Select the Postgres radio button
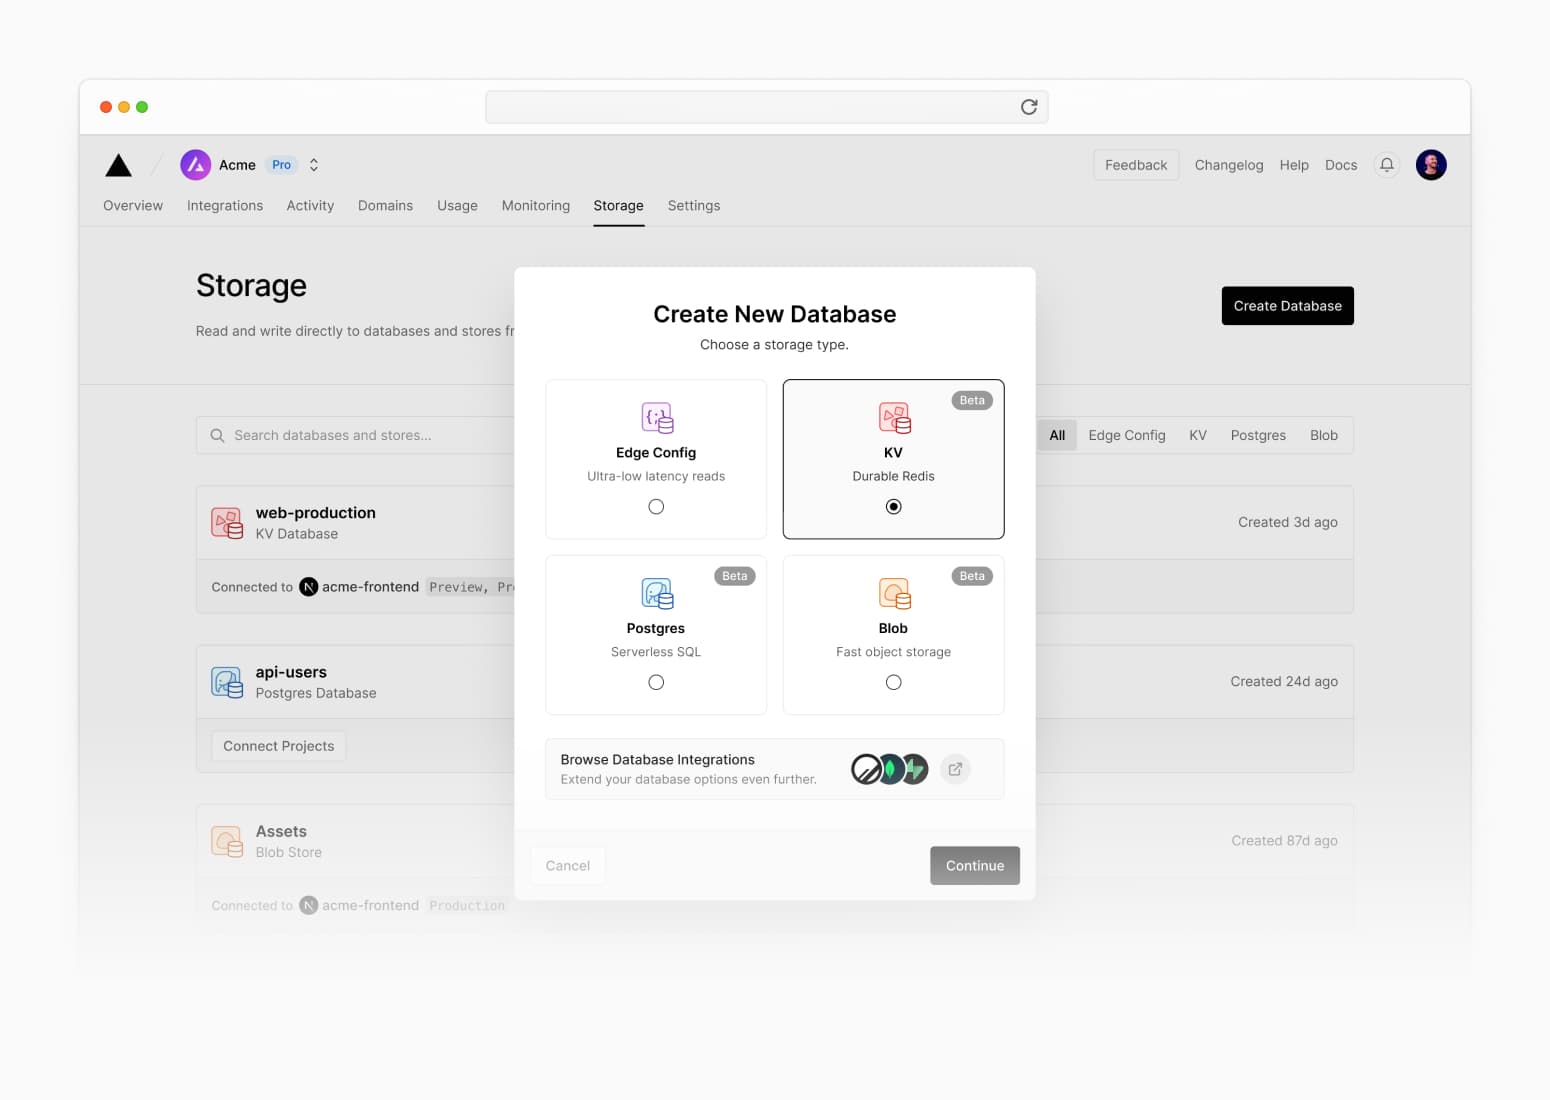Image resolution: width=1550 pixels, height=1100 pixels. [x=656, y=682]
